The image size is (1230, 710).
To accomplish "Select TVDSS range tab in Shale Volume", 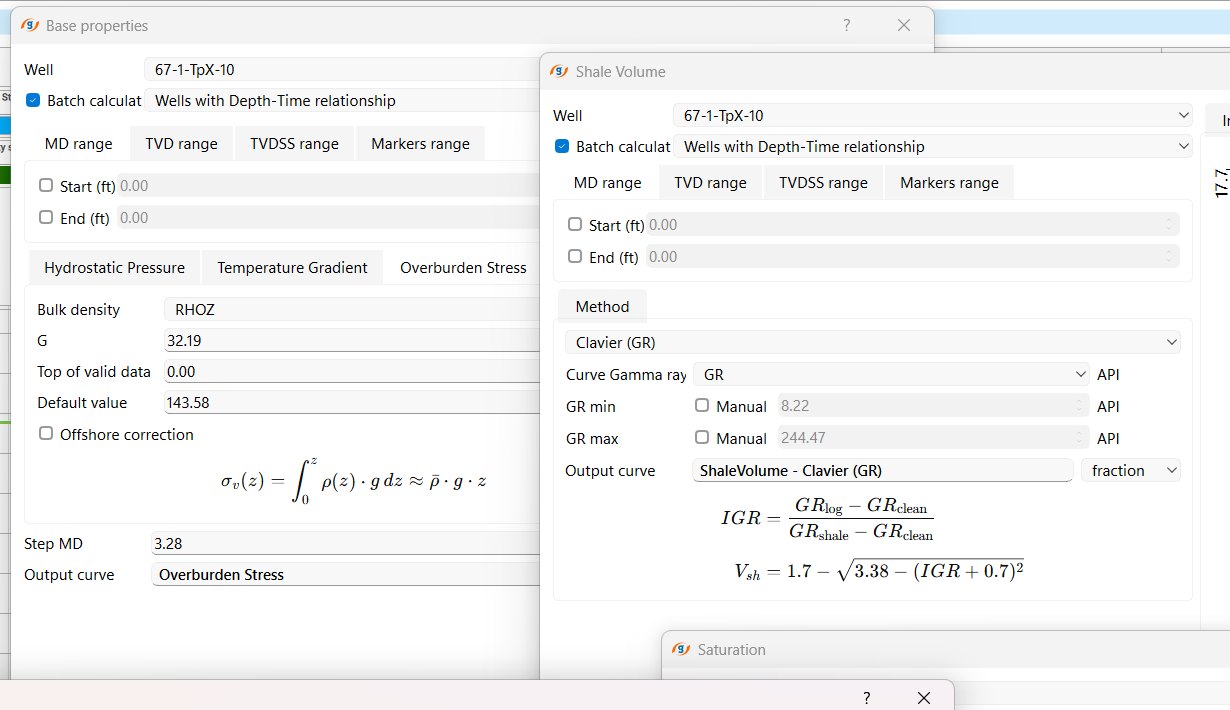I will click(x=824, y=183).
